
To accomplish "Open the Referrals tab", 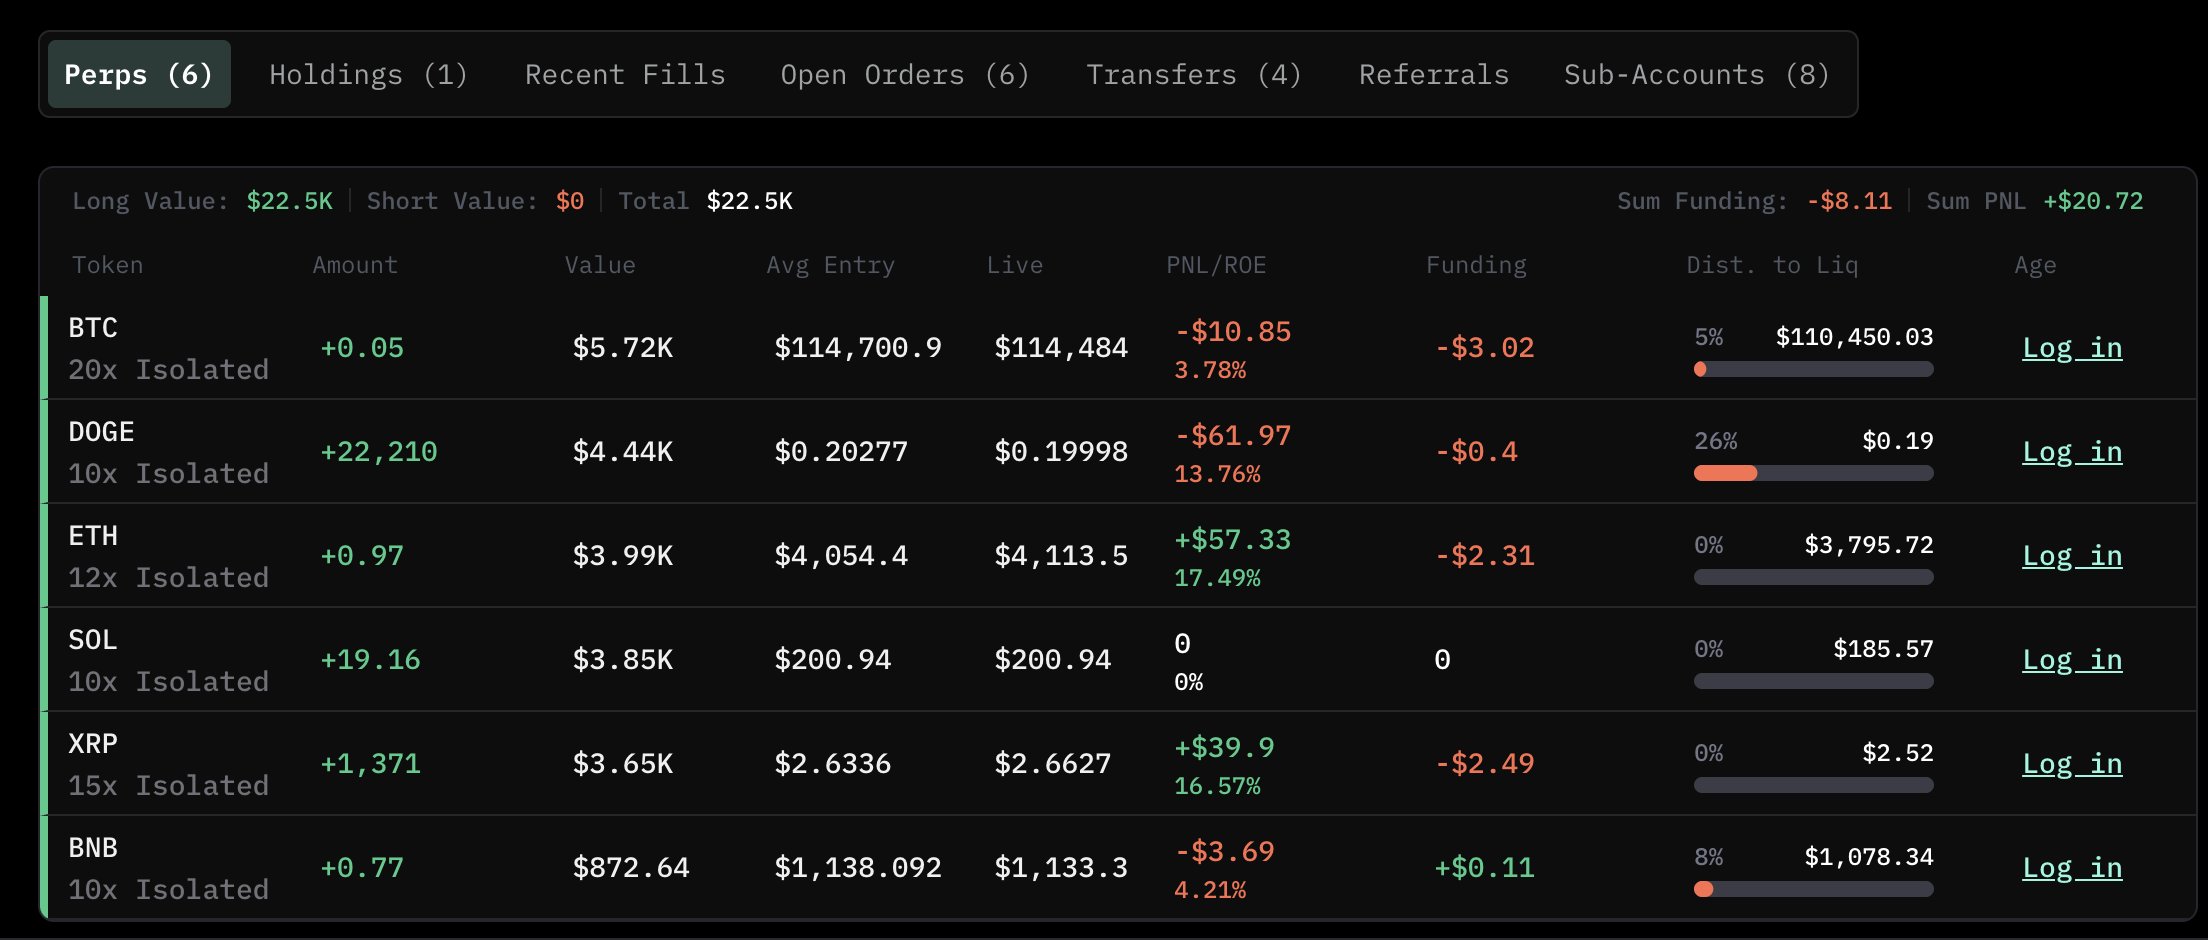I will (x=1433, y=75).
